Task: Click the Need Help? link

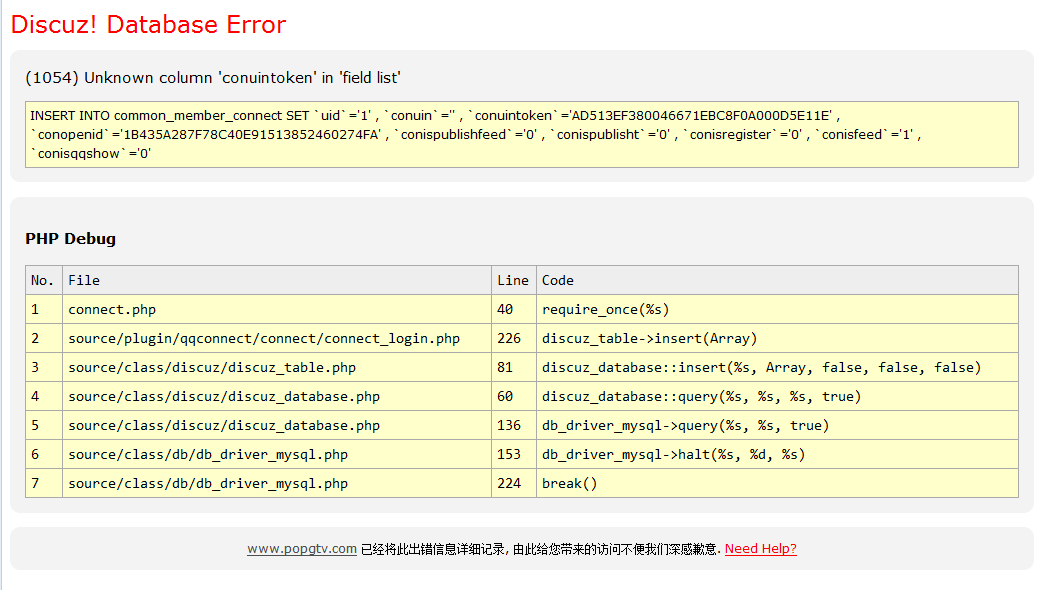Action: (x=761, y=549)
